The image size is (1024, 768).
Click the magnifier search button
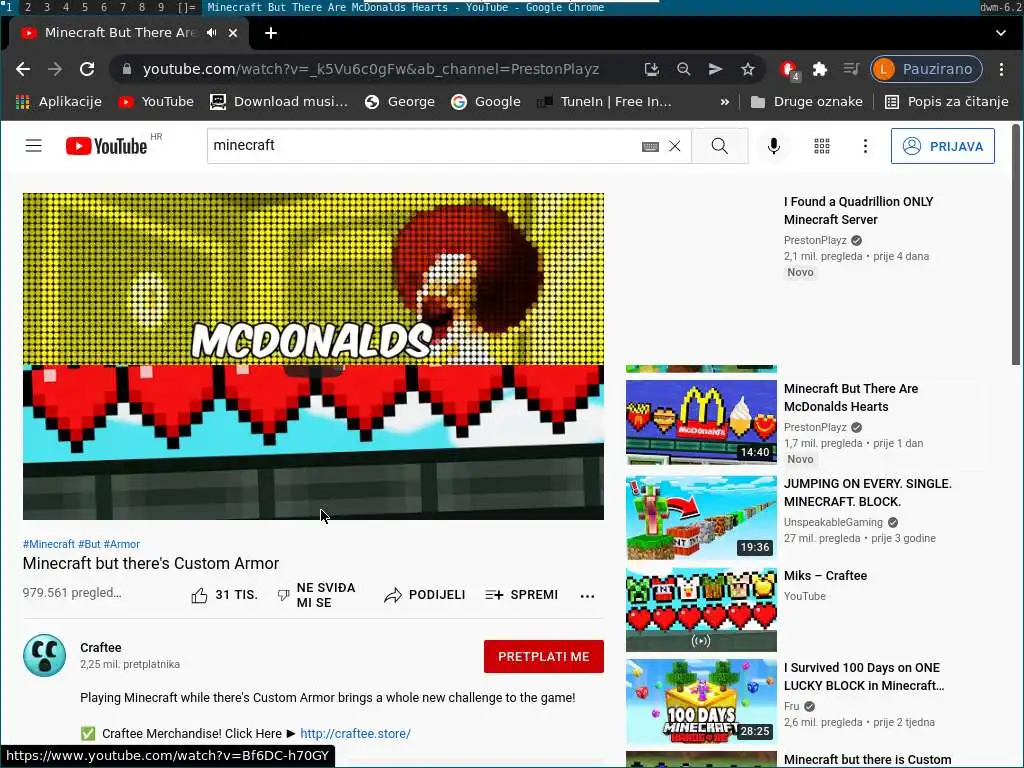coord(720,146)
